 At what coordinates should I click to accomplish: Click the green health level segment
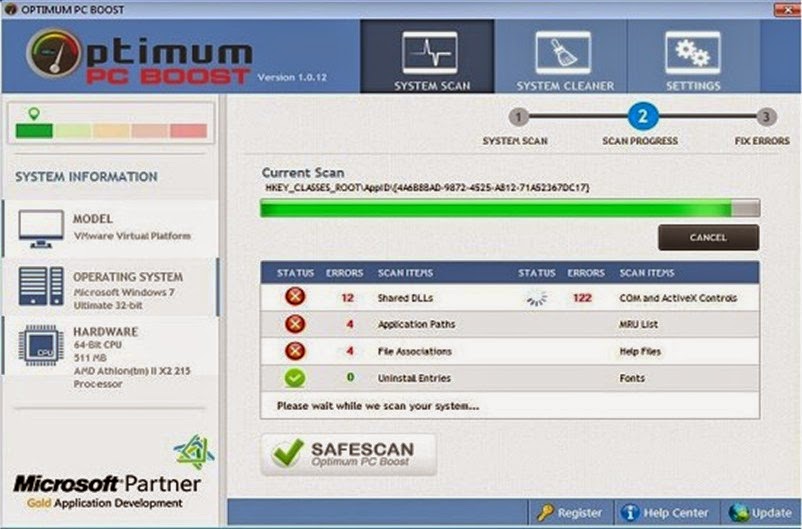click(x=34, y=131)
